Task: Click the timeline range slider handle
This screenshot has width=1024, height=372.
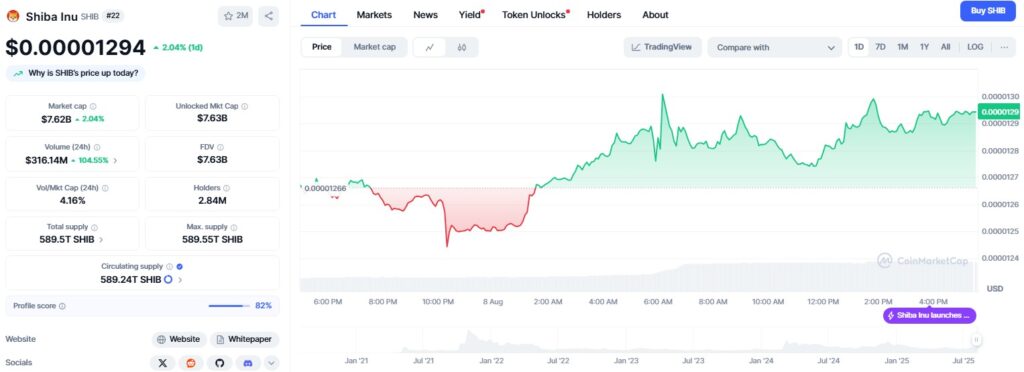Action: click(976, 339)
